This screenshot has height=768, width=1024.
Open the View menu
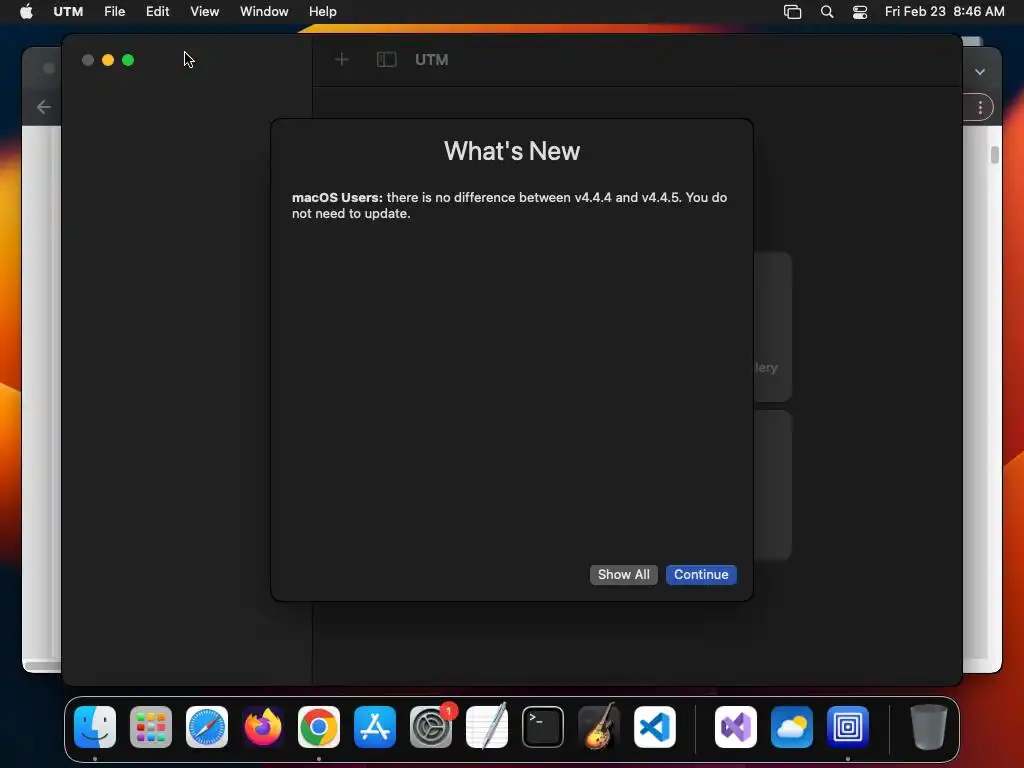coord(204,12)
